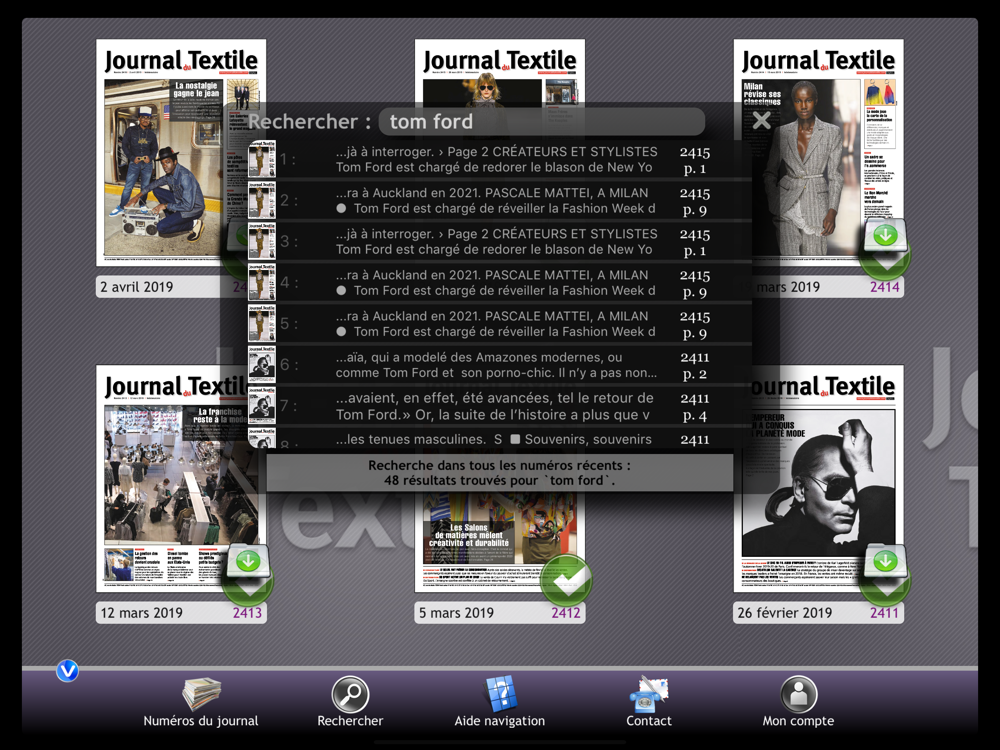Select the cover thumbnail of result 4

(x=261, y=283)
